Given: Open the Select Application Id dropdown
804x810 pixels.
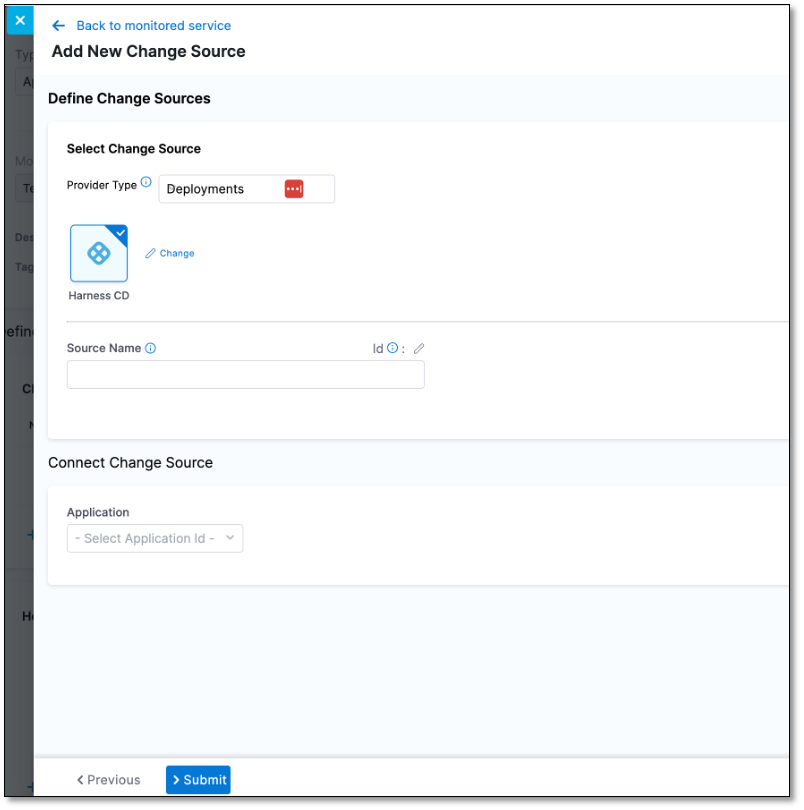Looking at the screenshot, I should (155, 538).
